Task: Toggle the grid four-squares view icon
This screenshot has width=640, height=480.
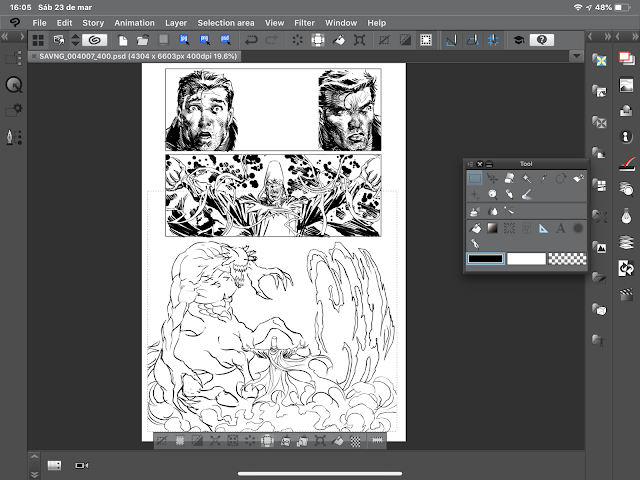Action: pos(38,40)
